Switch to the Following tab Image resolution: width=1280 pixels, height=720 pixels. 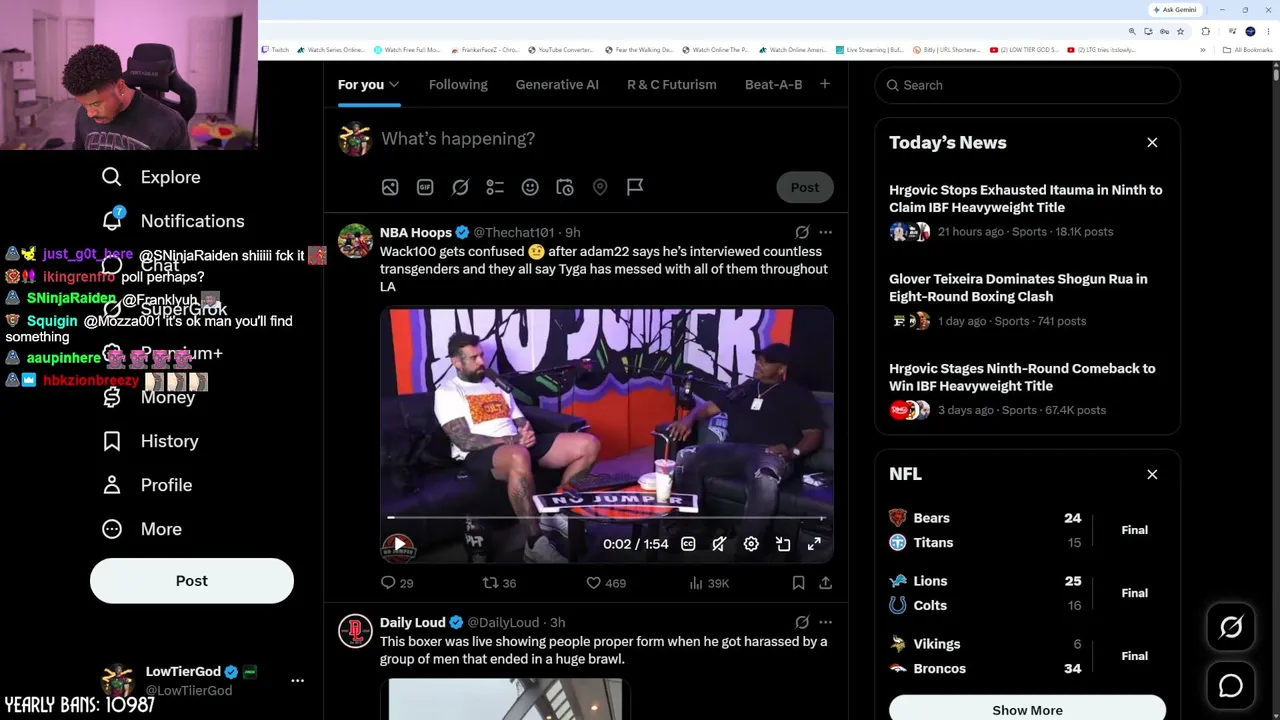click(x=458, y=85)
